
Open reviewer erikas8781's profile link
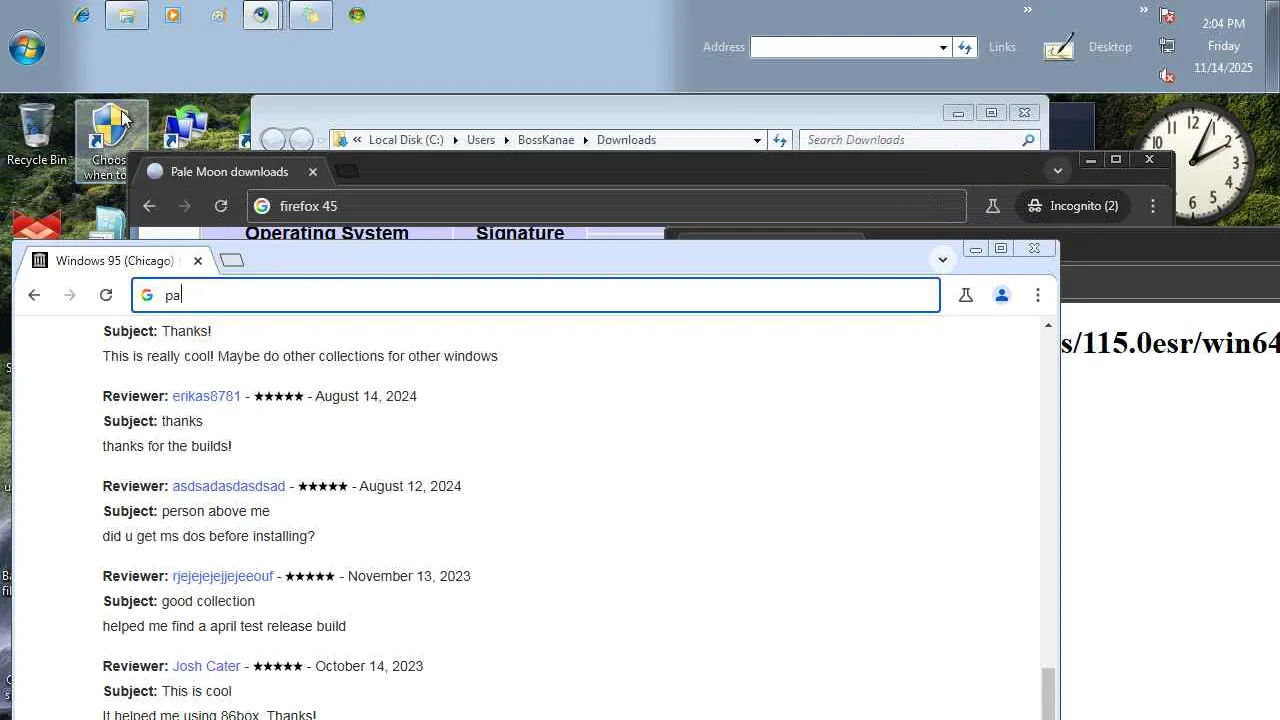207,396
